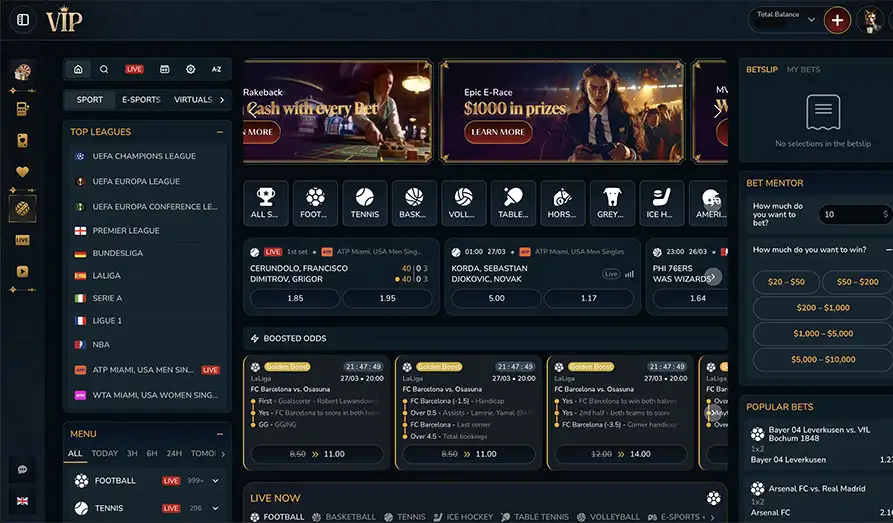
Task: Select the Football sport tile
Action: point(315,203)
